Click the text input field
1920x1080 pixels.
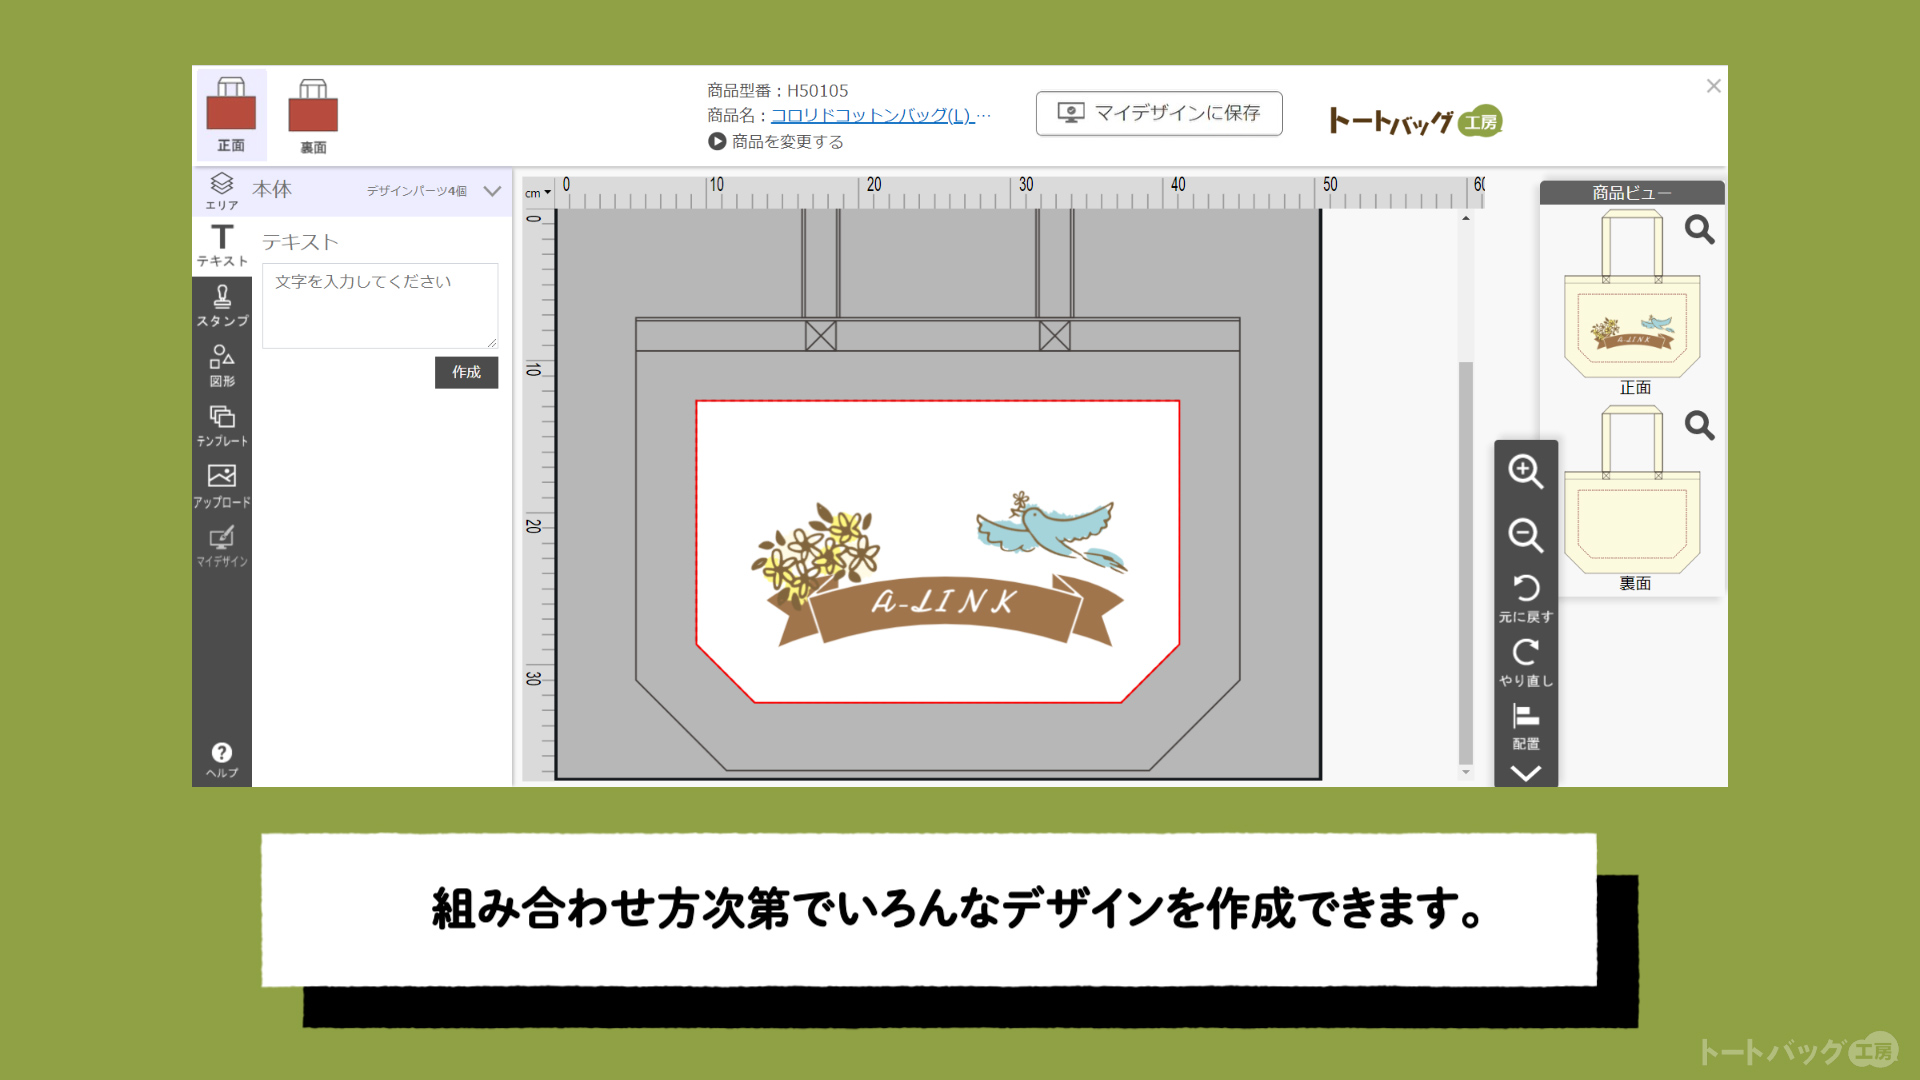(x=380, y=306)
